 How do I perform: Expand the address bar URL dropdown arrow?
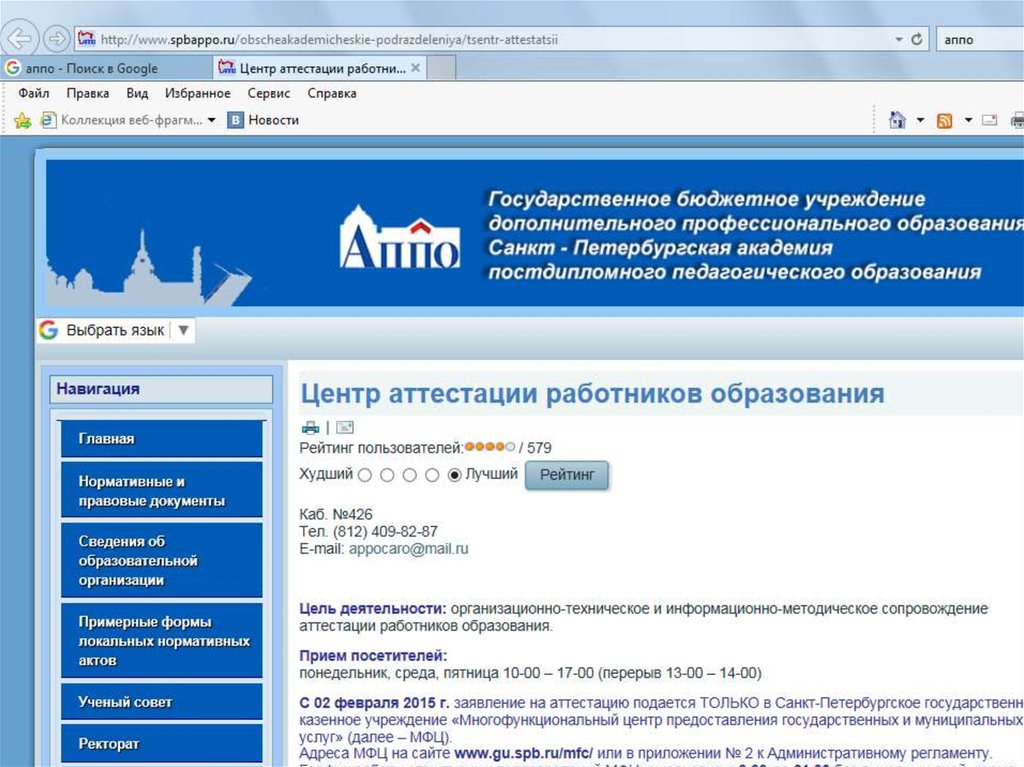pyautogui.click(x=896, y=40)
